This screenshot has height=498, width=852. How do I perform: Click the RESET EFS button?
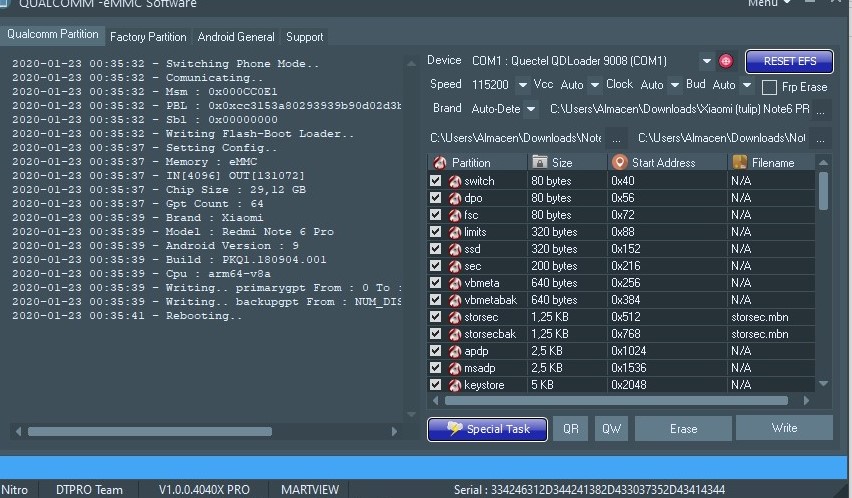[790, 61]
